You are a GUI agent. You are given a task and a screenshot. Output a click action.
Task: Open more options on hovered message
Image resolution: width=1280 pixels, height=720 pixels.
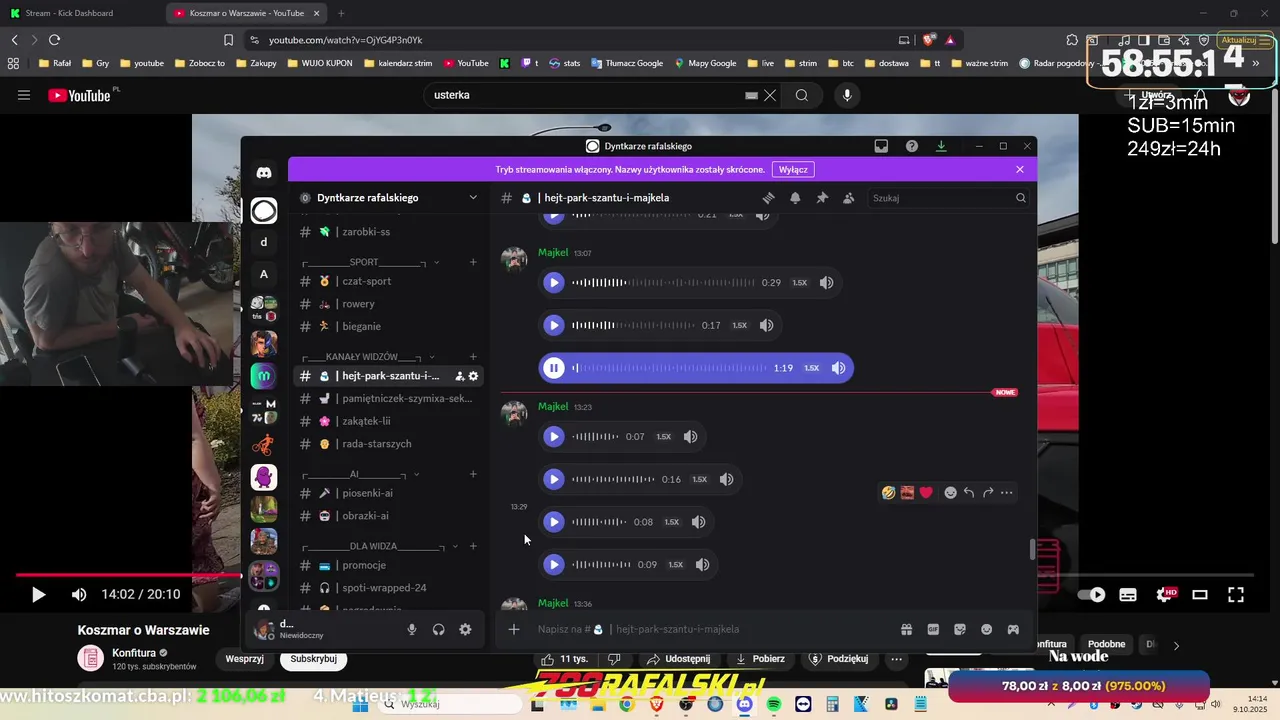point(1007,492)
